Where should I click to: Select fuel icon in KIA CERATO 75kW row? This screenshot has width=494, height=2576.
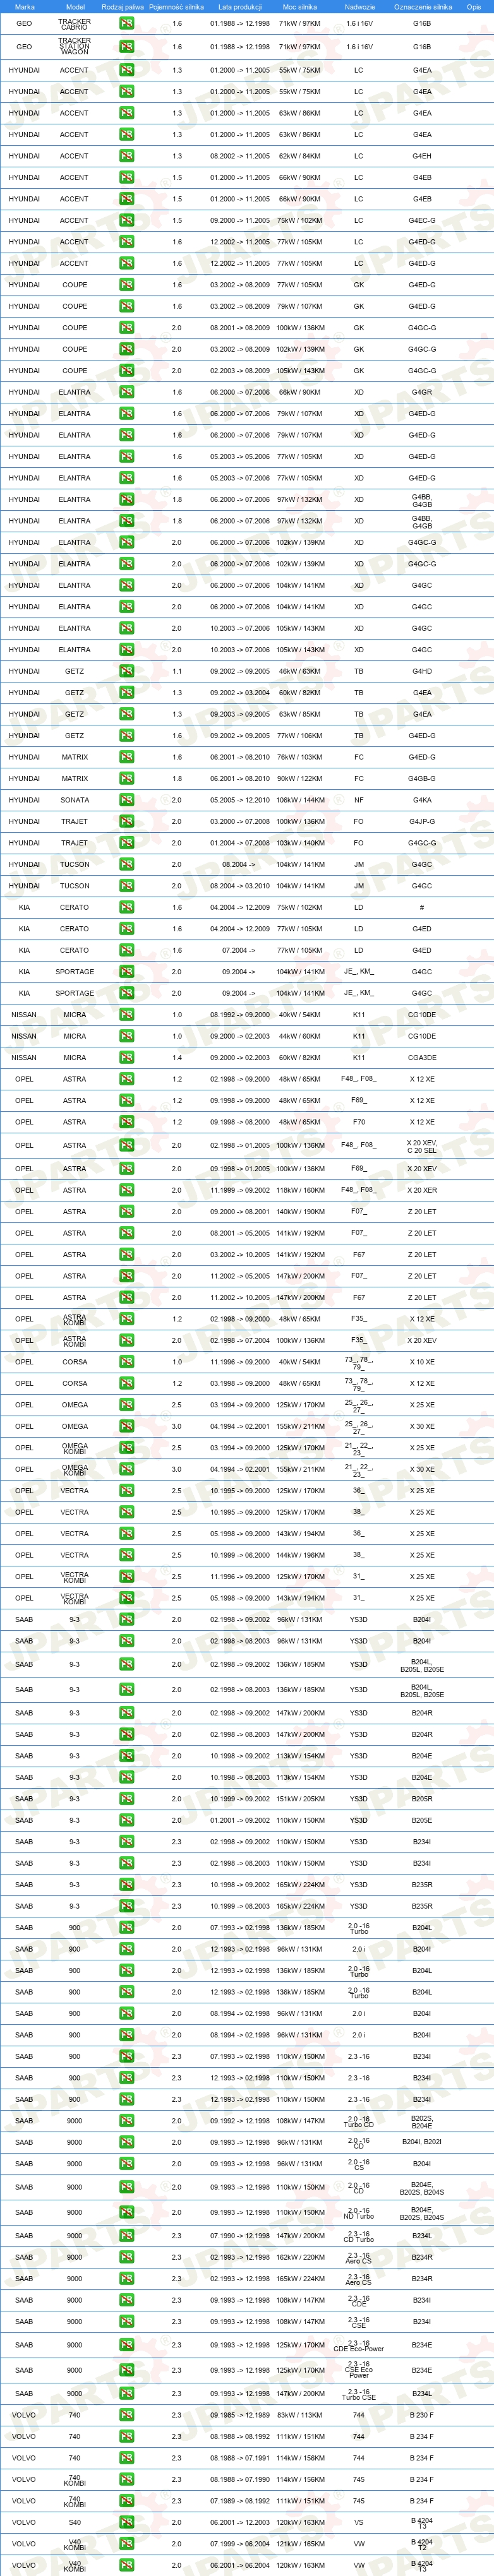click(126, 907)
